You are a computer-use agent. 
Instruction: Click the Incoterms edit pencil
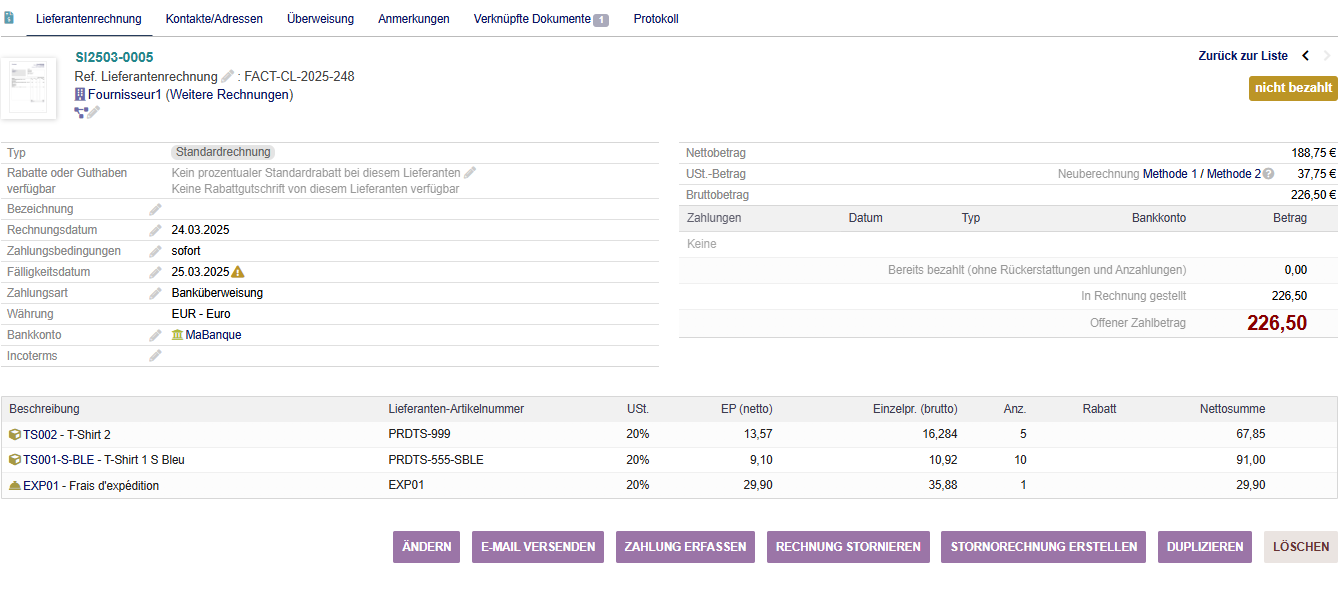(x=155, y=356)
